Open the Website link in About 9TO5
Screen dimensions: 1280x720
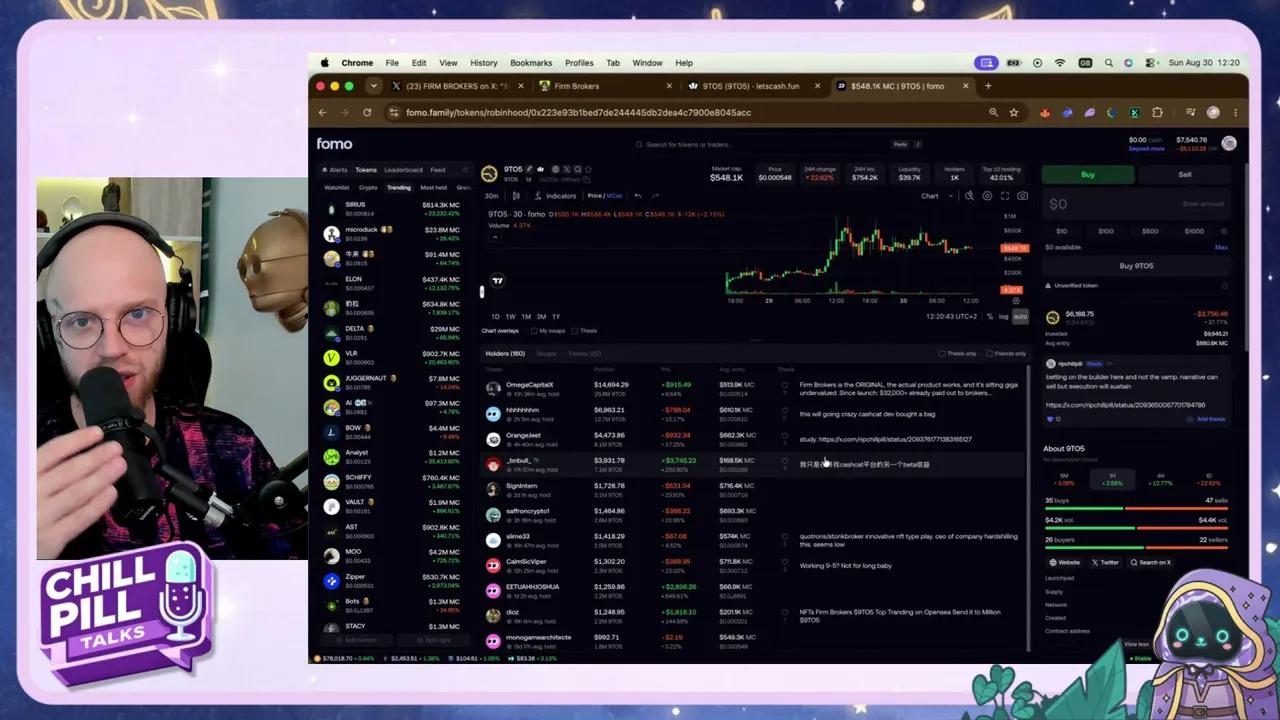(x=1065, y=563)
